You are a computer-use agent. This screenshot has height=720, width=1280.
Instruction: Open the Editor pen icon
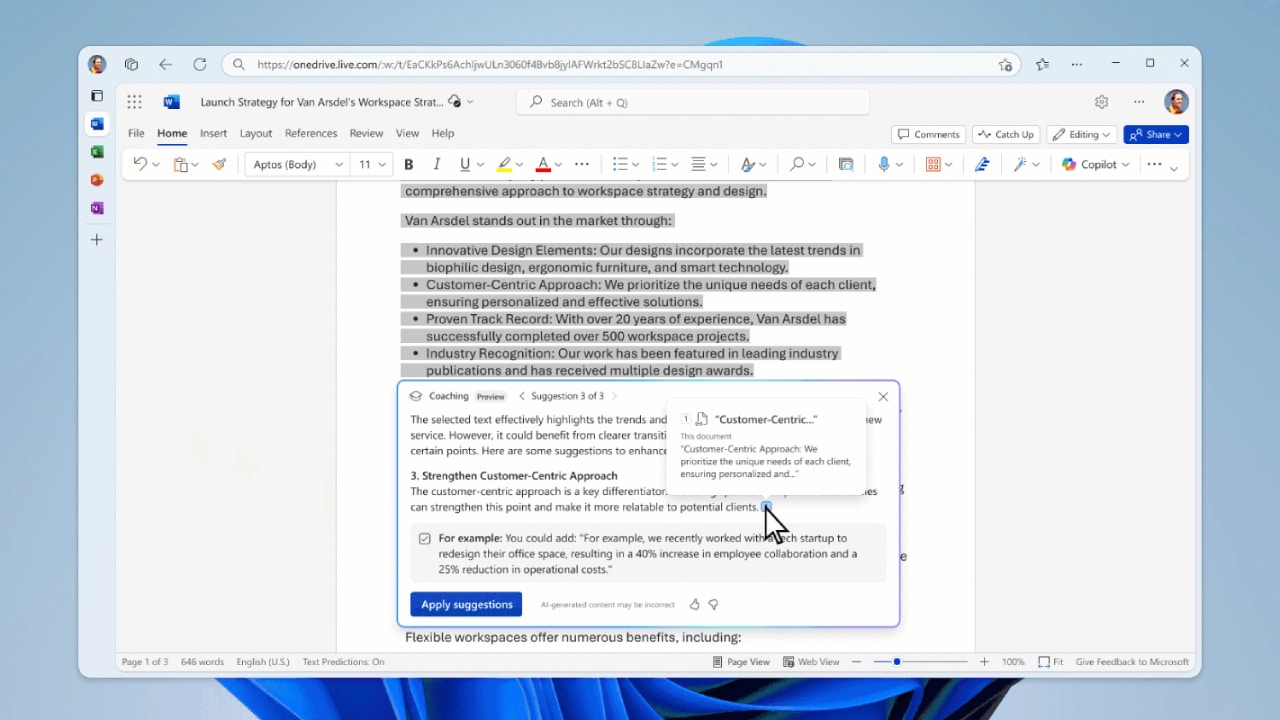pyautogui.click(x=982, y=164)
